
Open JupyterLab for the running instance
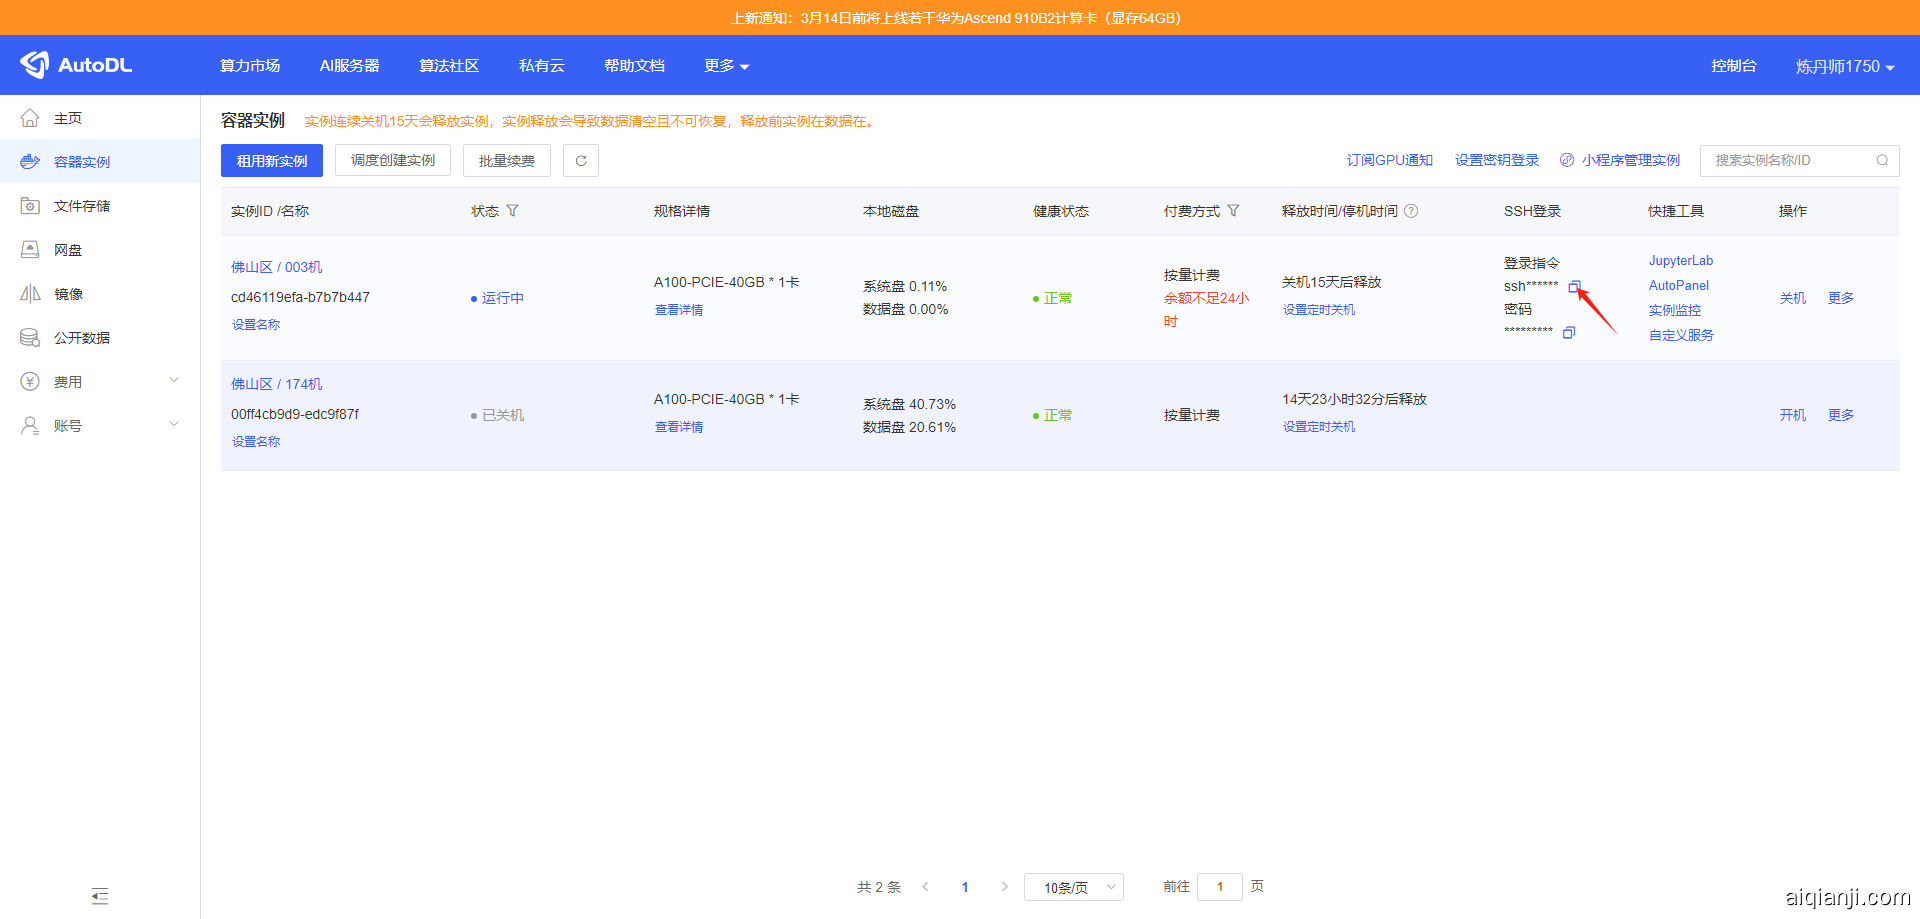(1680, 261)
